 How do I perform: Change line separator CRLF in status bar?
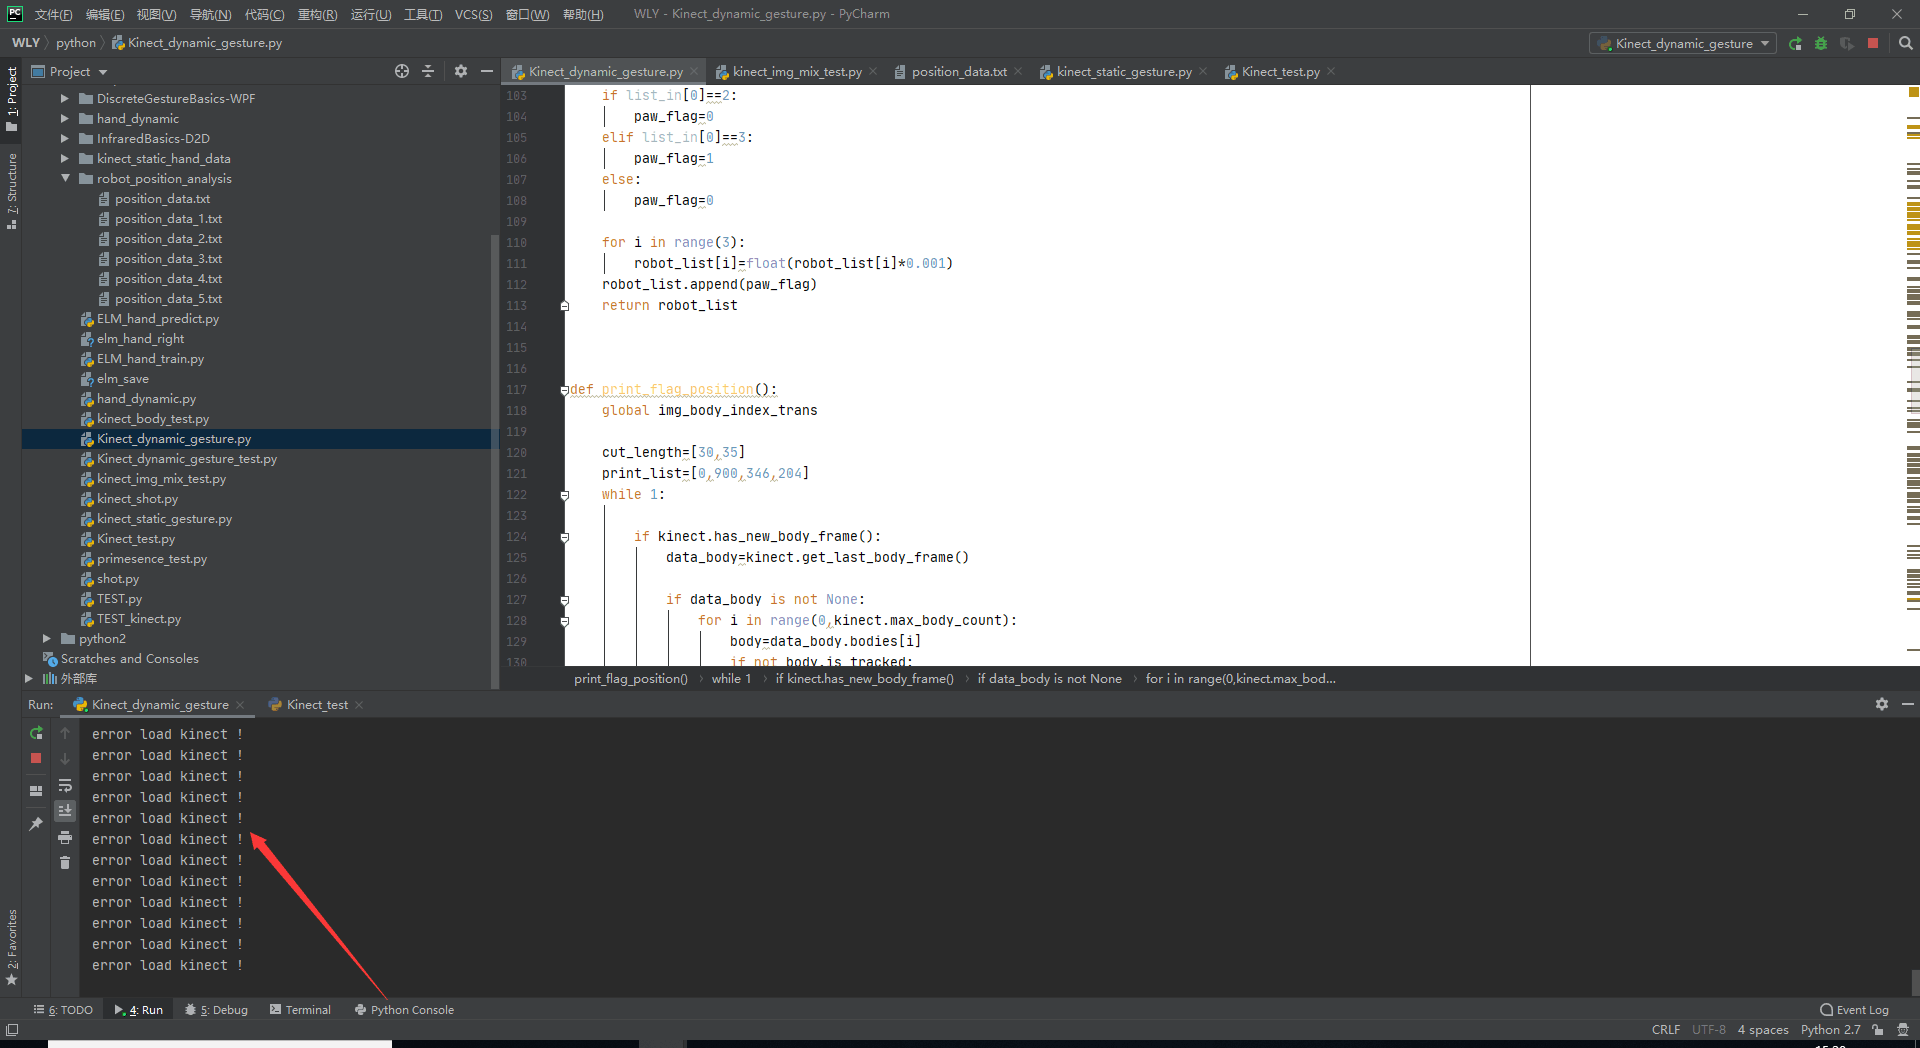click(x=1666, y=1030)
